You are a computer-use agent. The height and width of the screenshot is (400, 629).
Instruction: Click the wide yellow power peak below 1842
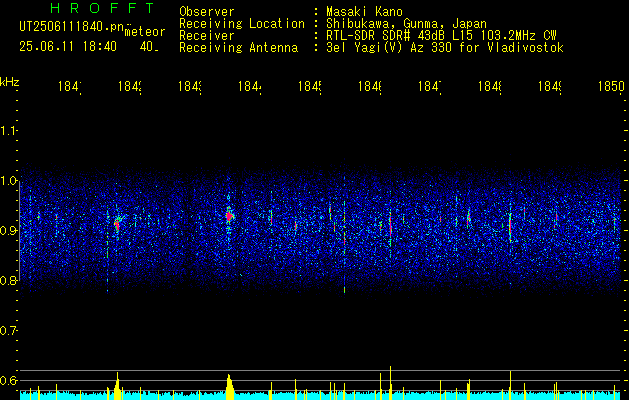(117, 386)
